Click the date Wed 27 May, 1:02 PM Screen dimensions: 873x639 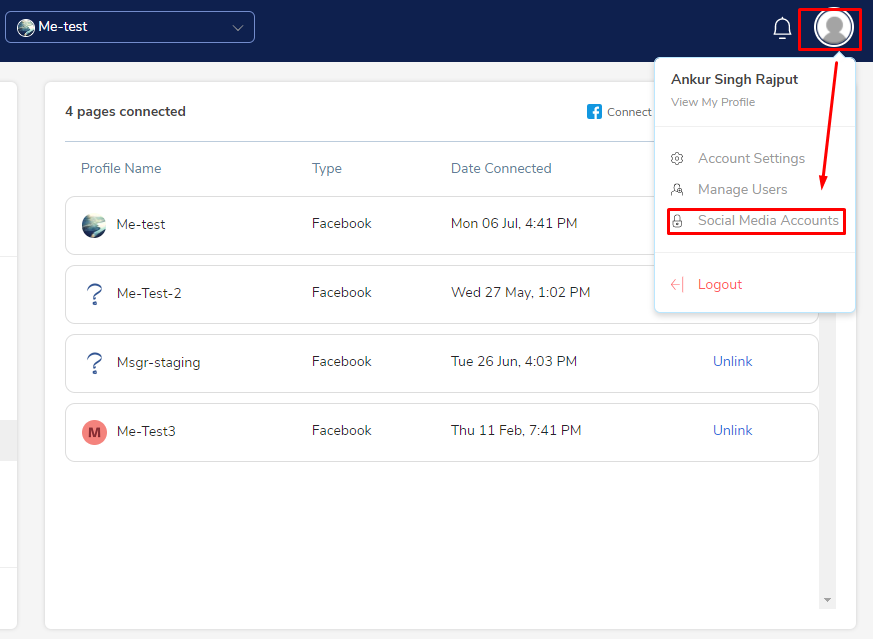click(x=521, y=292)
